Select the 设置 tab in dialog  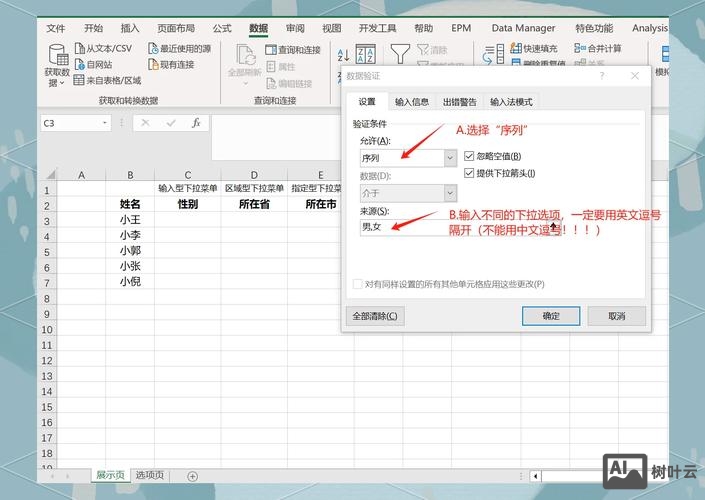click(367, 102)
